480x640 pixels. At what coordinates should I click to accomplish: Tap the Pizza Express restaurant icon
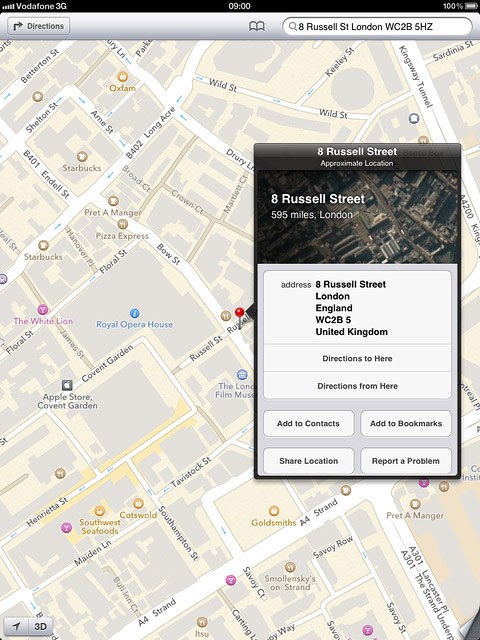coord(122,224)
